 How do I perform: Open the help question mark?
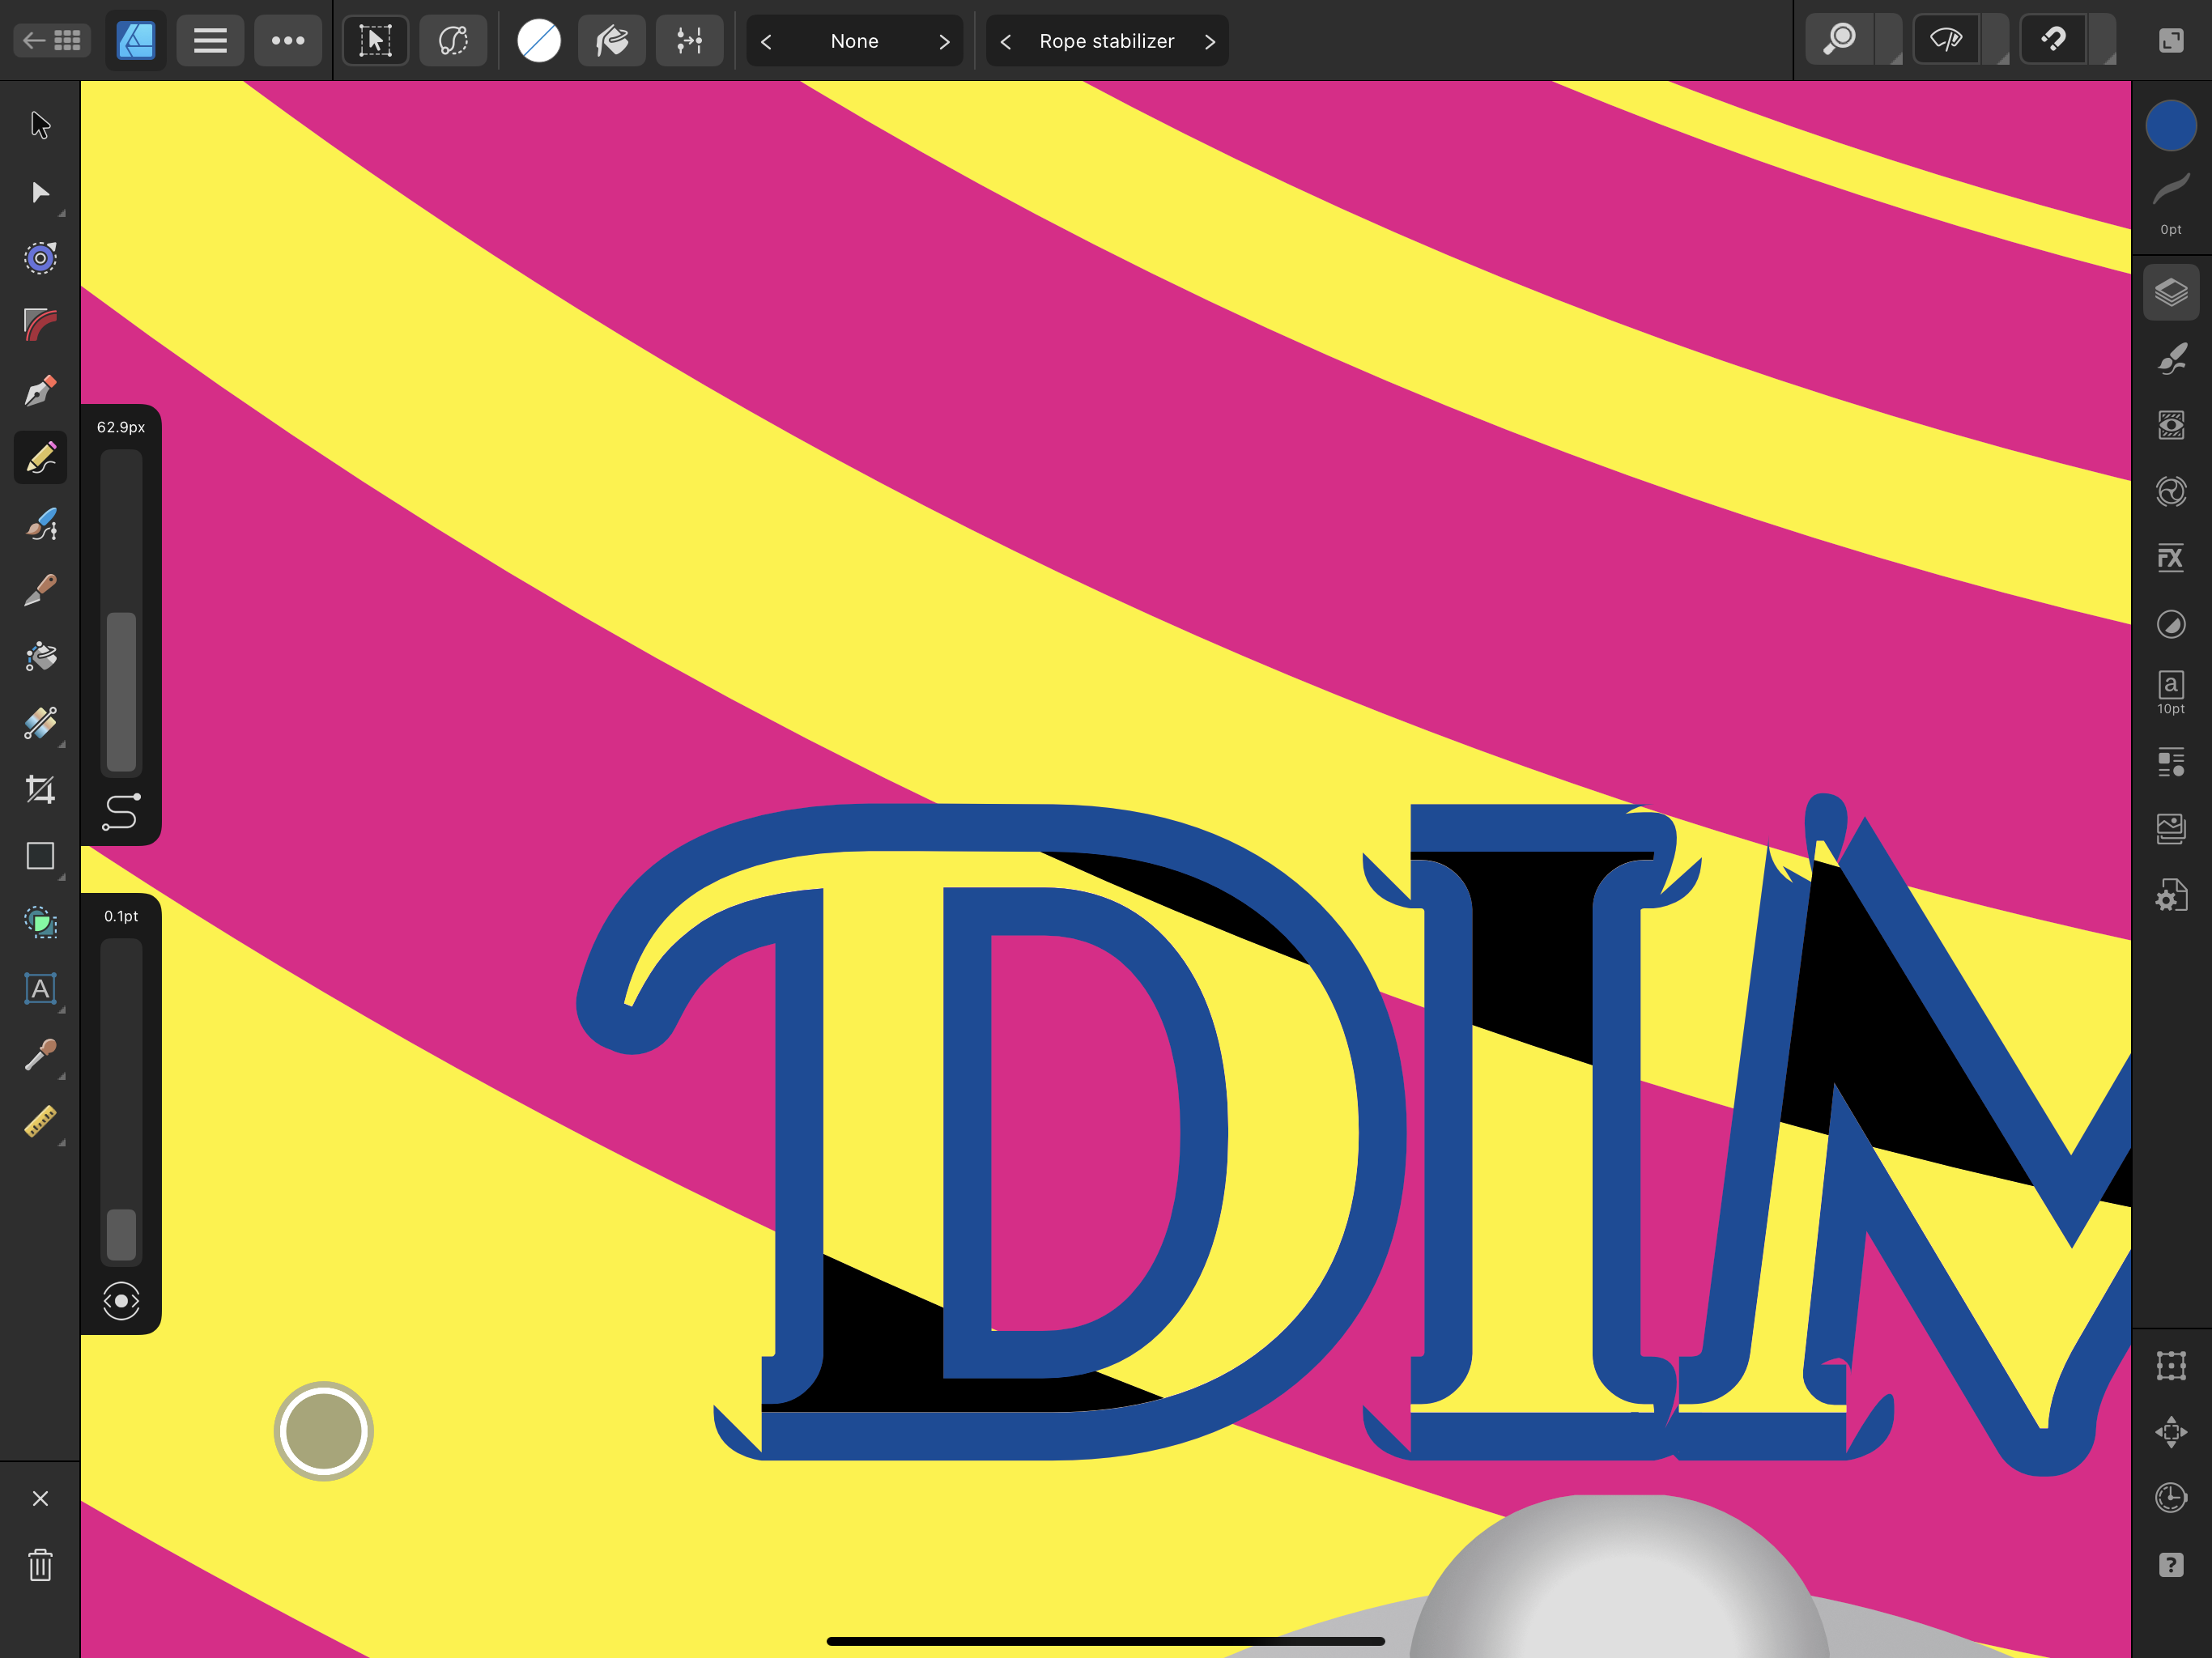coord(2170,1565)
